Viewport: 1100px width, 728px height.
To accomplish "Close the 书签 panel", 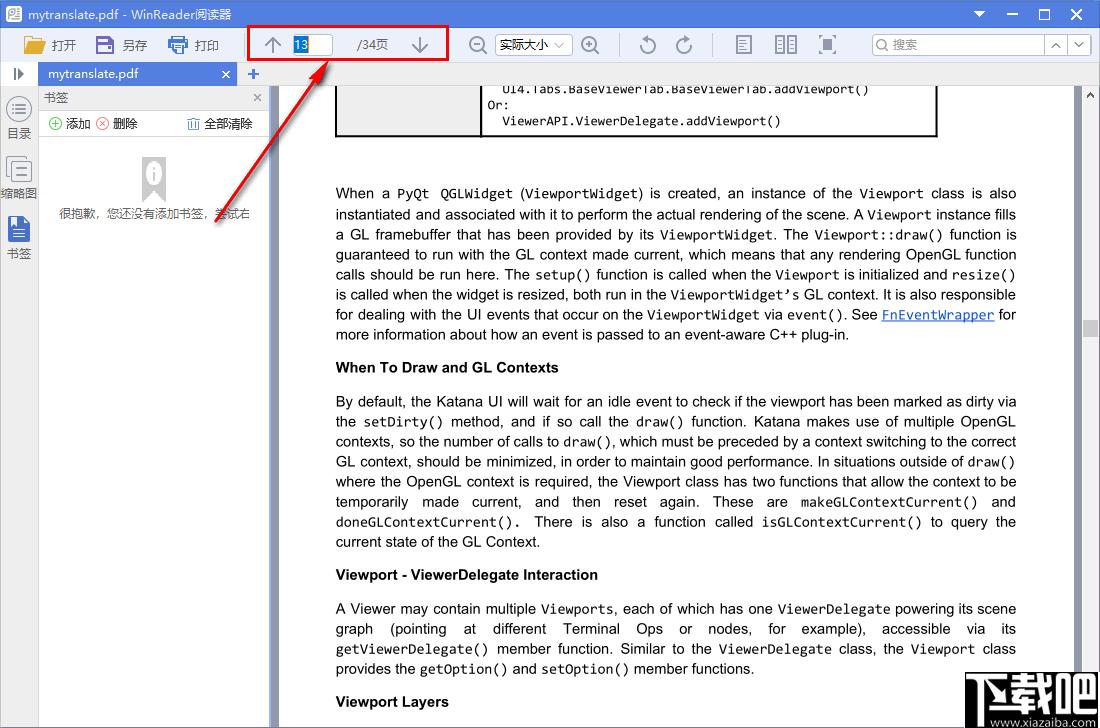I will point(257,97).
